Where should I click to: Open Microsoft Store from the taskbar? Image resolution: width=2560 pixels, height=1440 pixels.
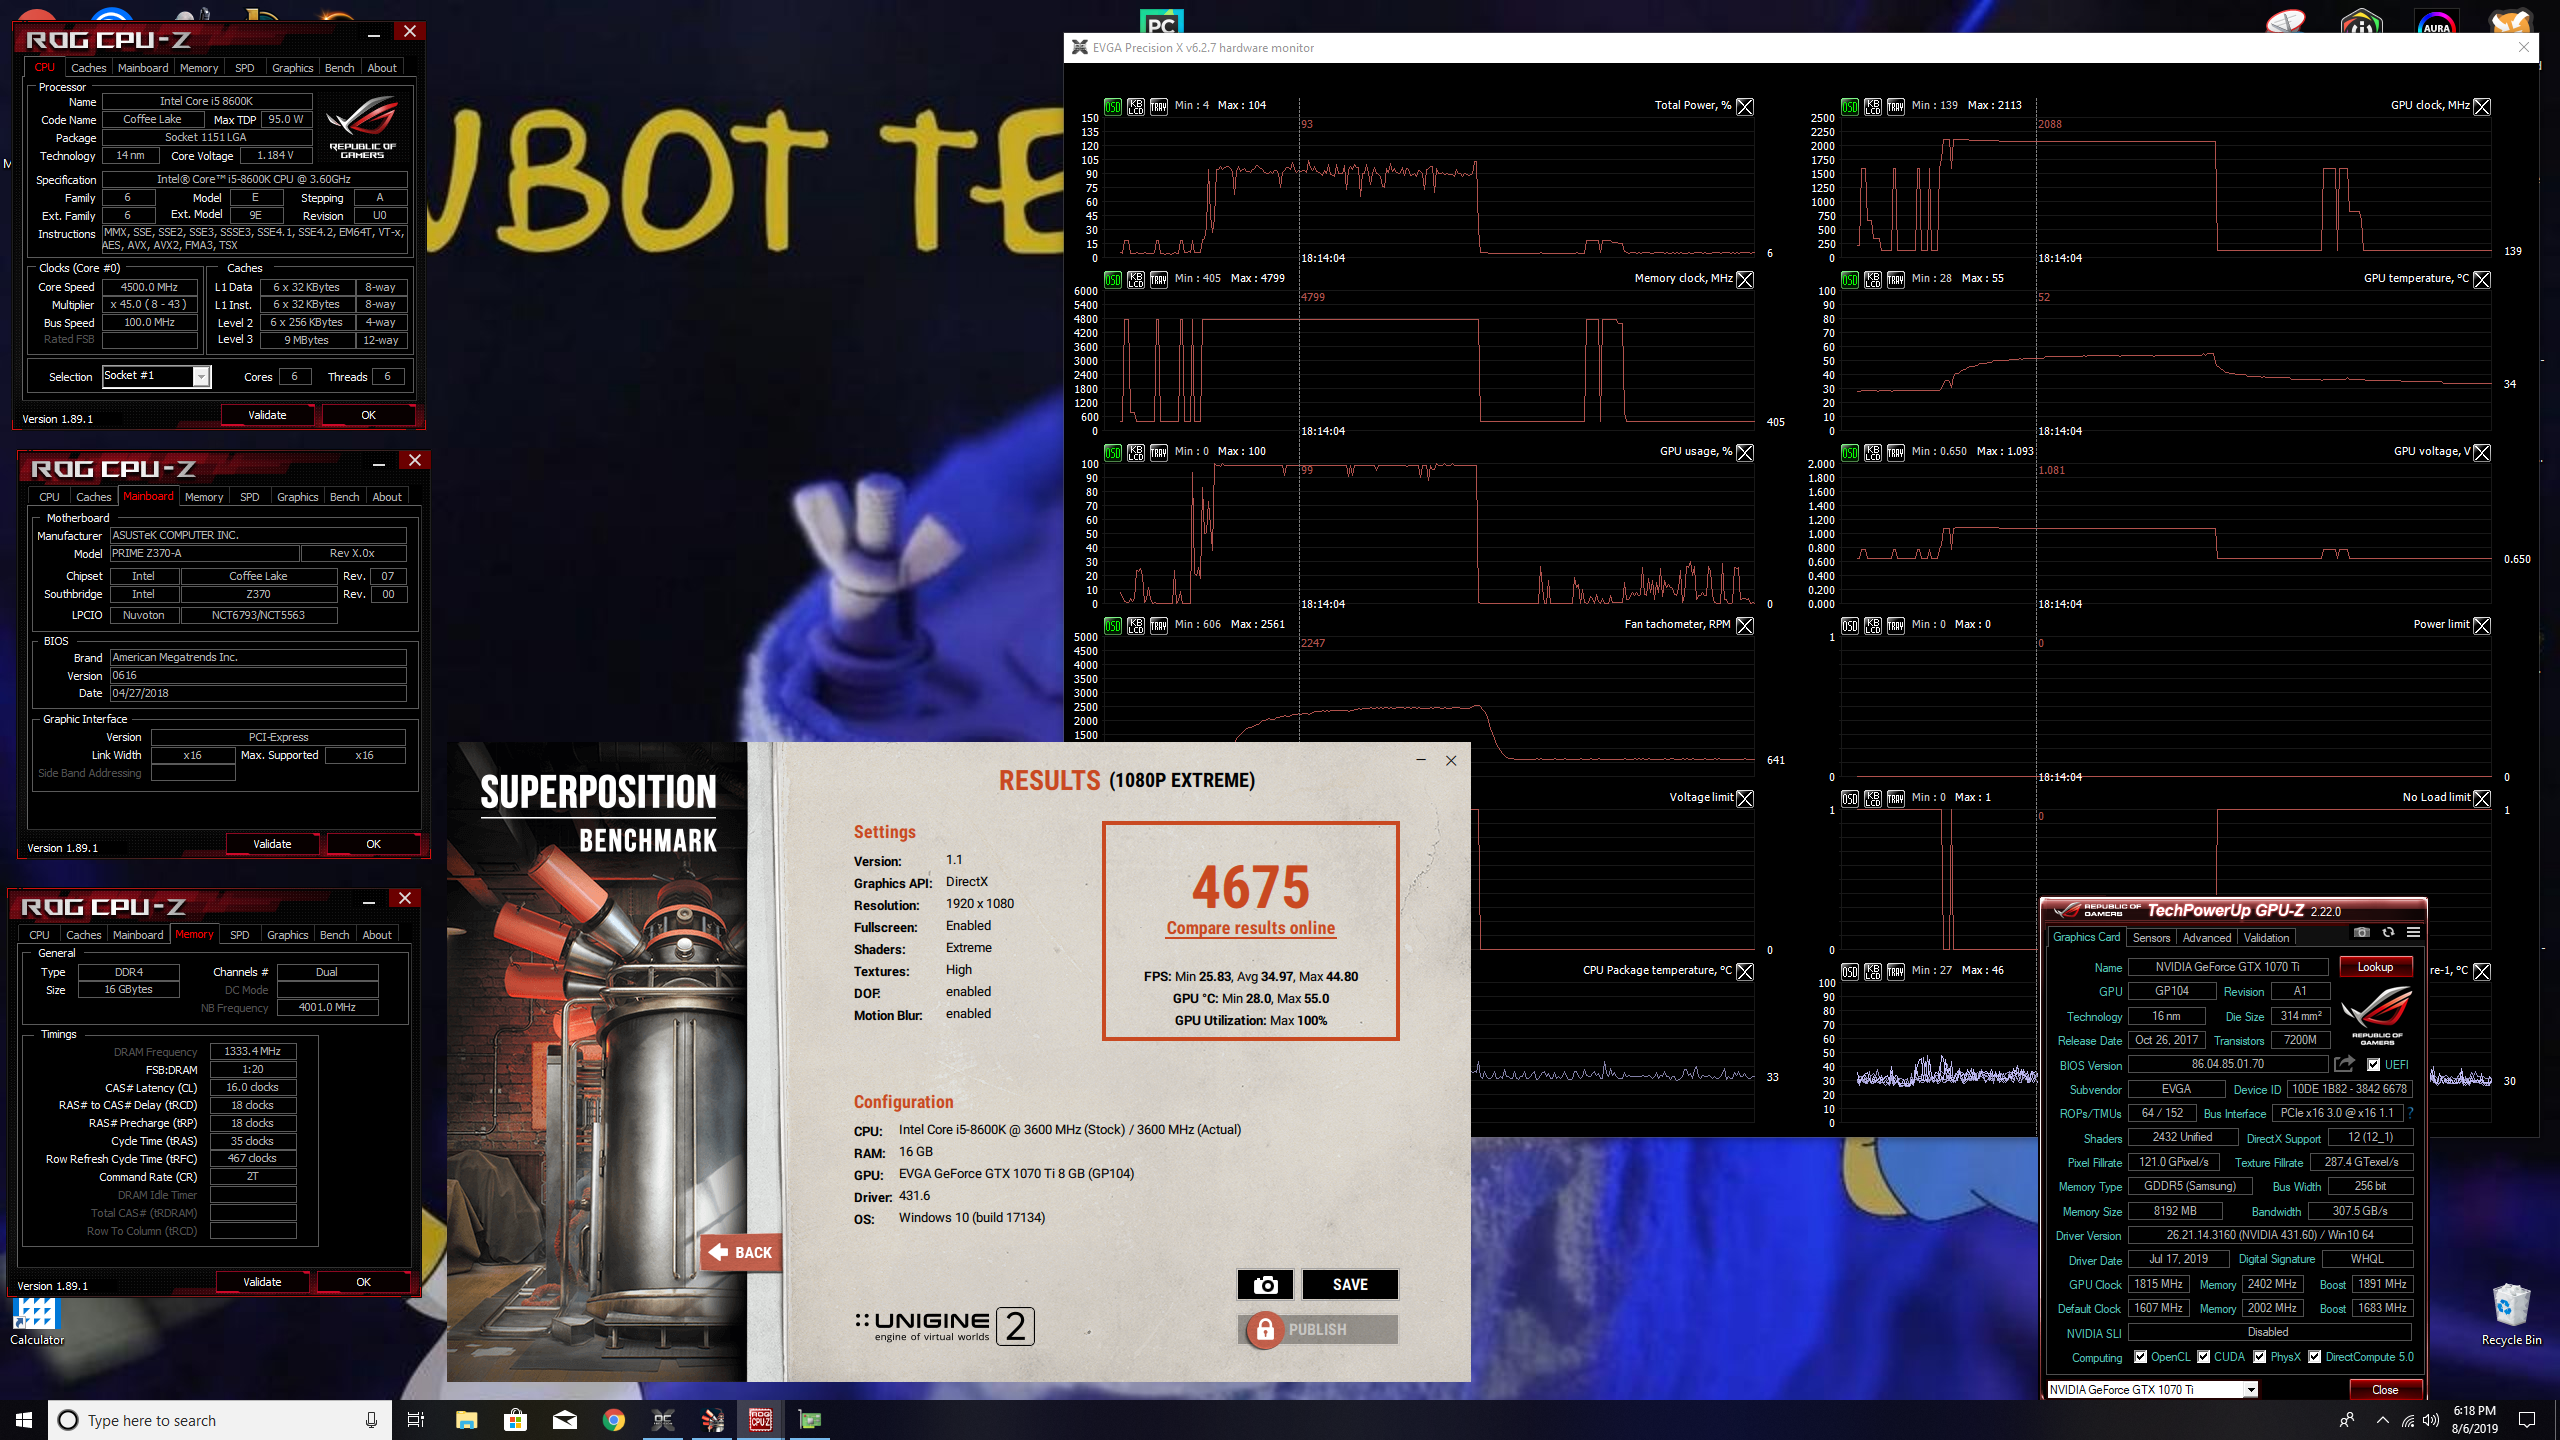tap(515, 1420)
